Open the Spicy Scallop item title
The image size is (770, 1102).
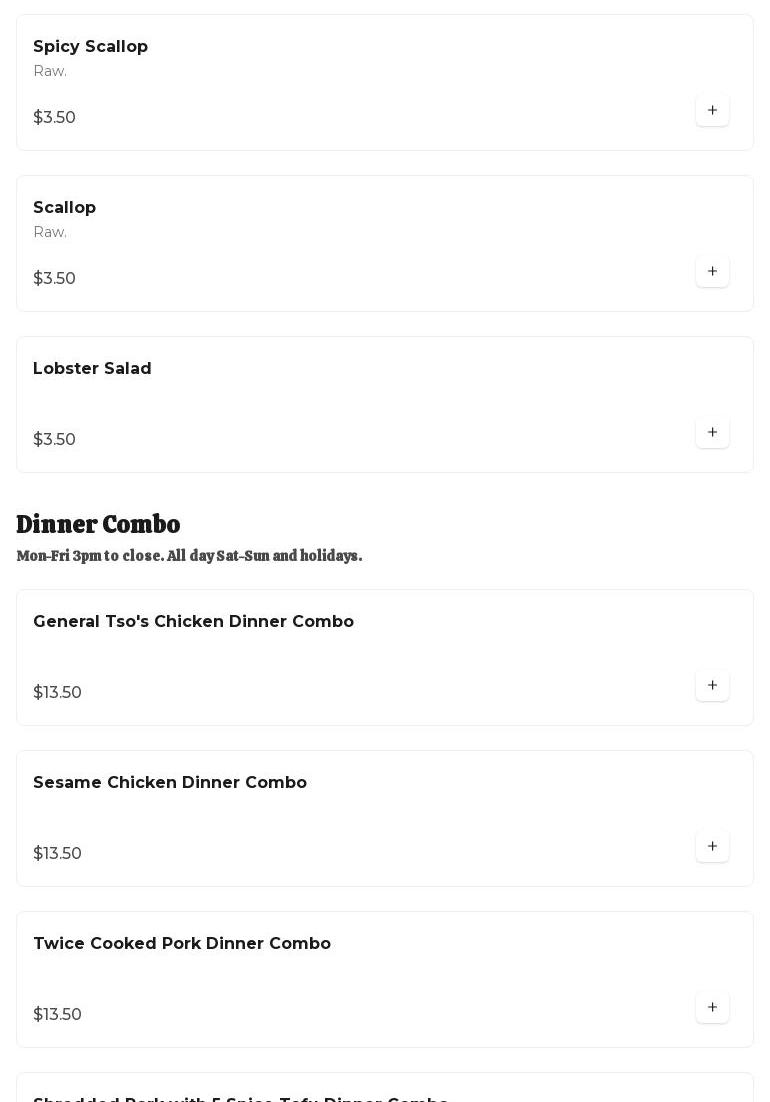90,47
